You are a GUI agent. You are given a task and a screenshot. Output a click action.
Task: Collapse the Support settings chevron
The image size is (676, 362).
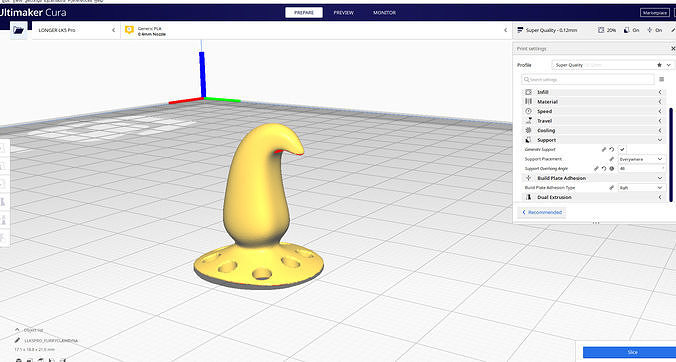tap(660, 140)
